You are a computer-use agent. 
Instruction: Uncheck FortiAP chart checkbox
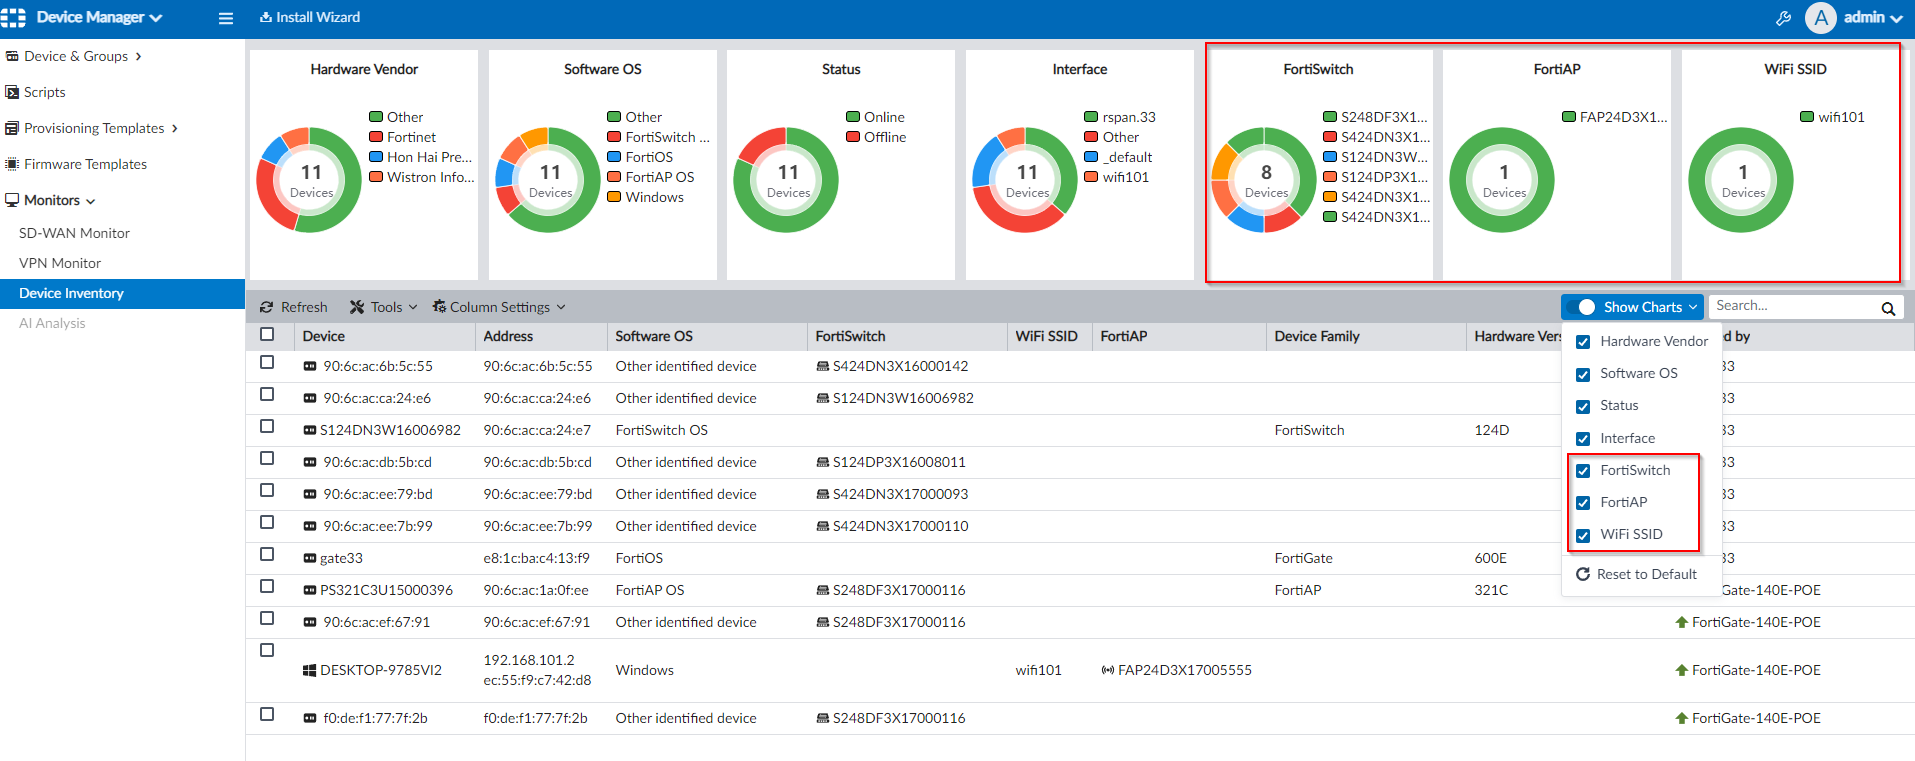(1583, 503)
